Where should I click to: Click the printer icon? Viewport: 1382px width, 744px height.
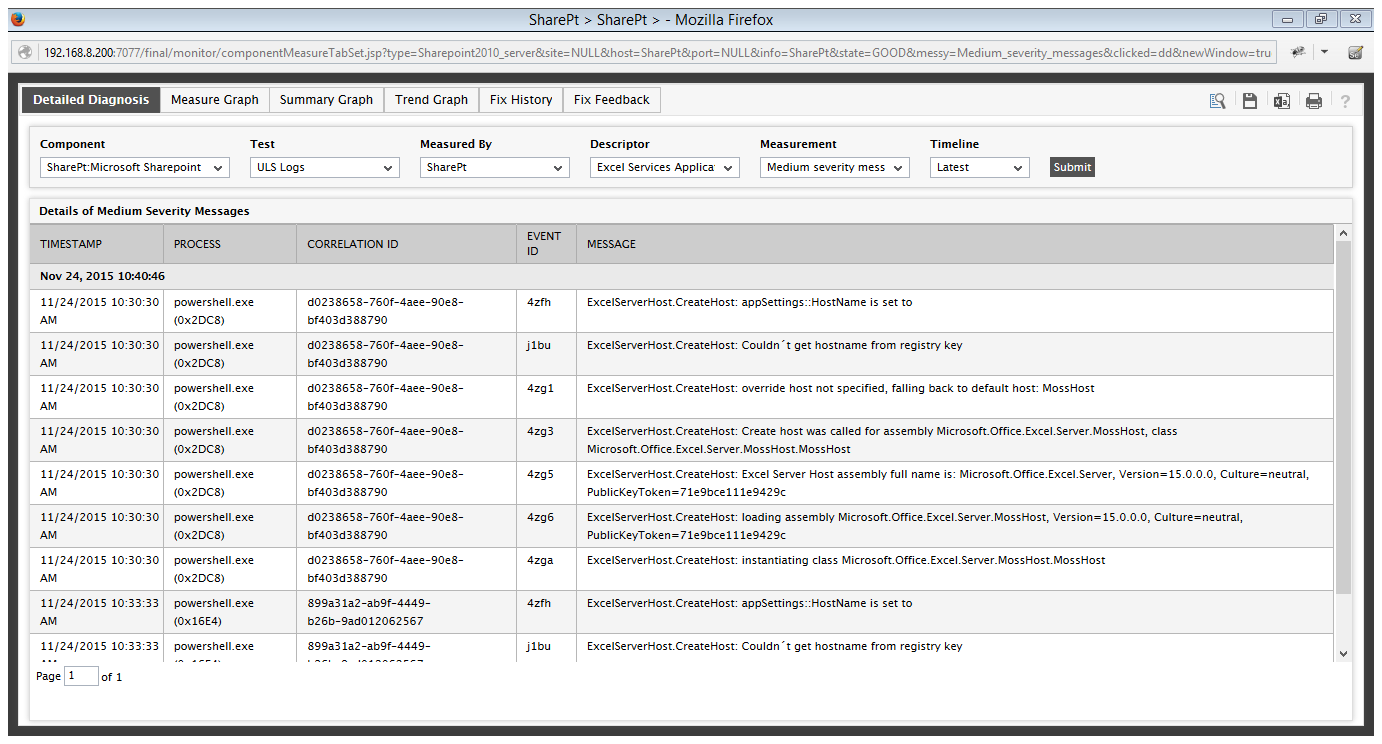coord(1313,100)
